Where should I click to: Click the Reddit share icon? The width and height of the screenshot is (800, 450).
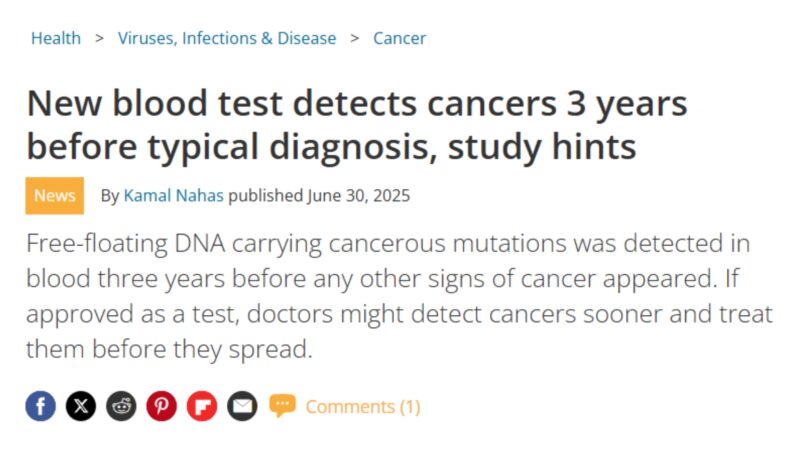121,406
